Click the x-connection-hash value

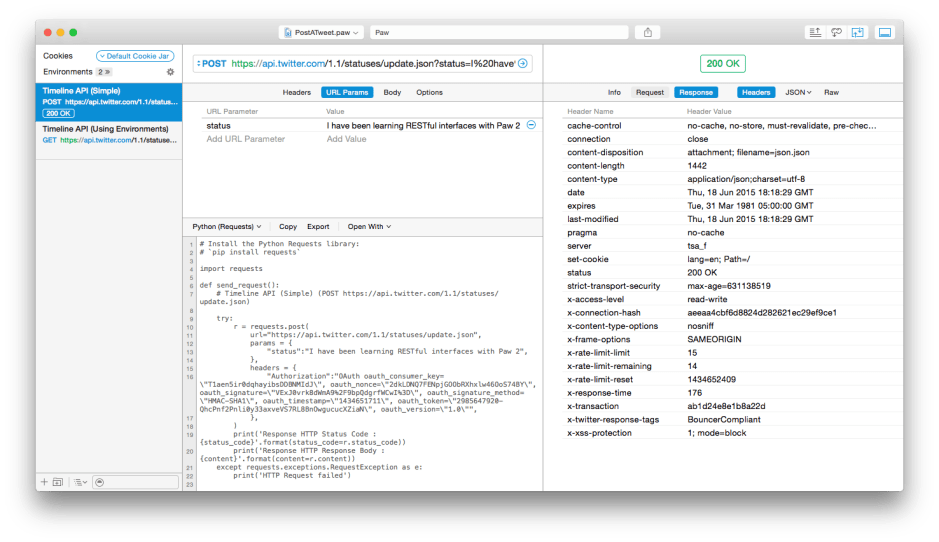[x=762, y=313]
